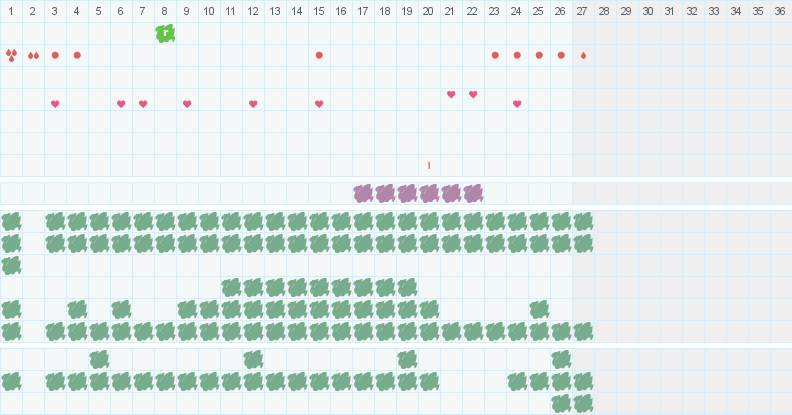This screenshot has height=415, width=792.
Task: Select the purple scribble mark on day 22
Action: tap(473, 193)
